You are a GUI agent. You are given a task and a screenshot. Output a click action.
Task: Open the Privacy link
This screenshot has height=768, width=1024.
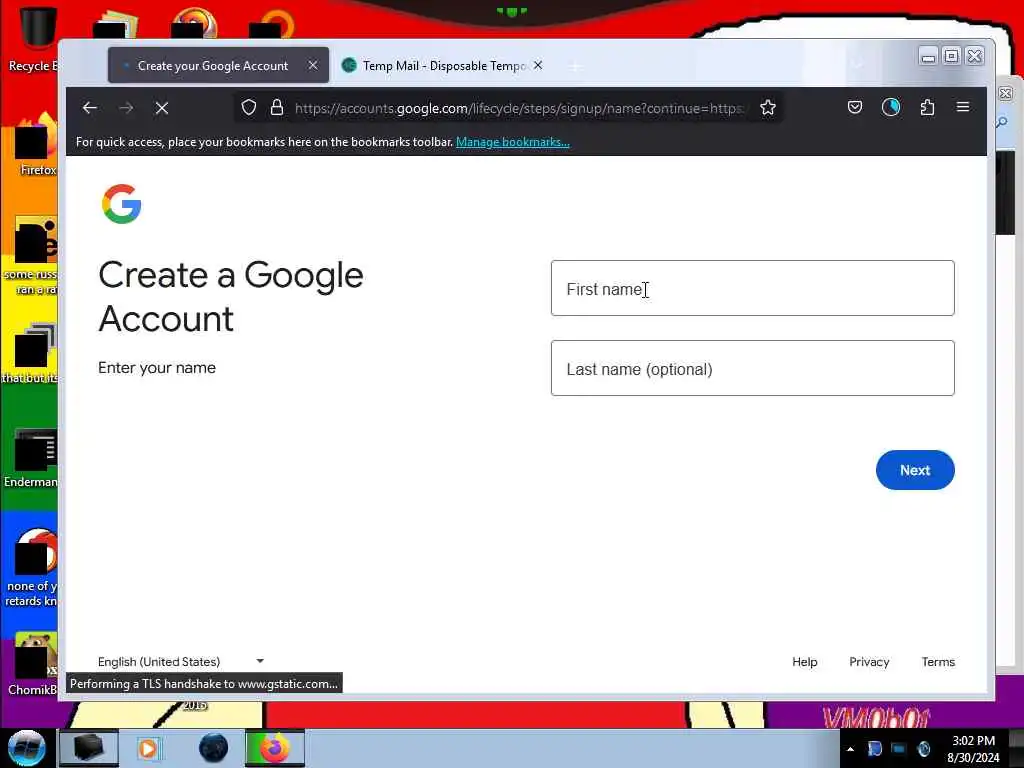[x=869, y=662]
